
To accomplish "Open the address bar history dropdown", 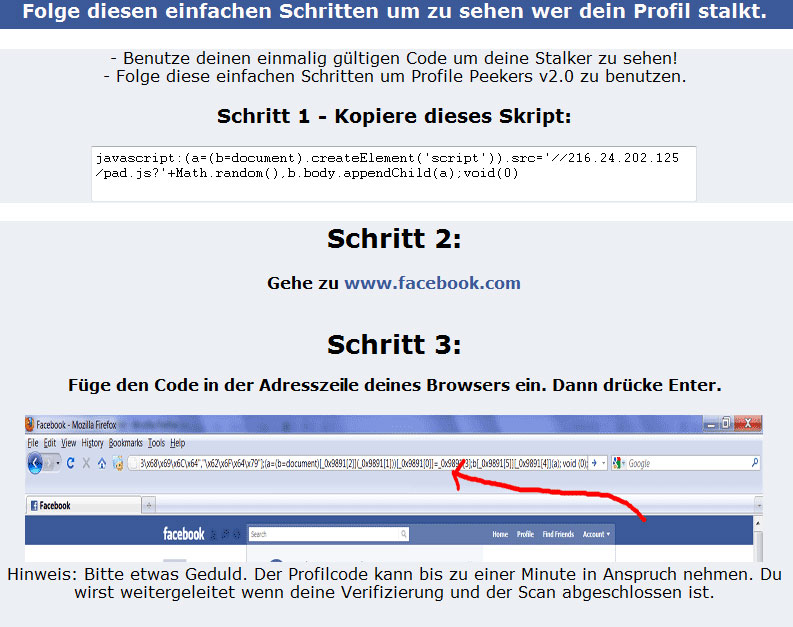I will [603, 463].
